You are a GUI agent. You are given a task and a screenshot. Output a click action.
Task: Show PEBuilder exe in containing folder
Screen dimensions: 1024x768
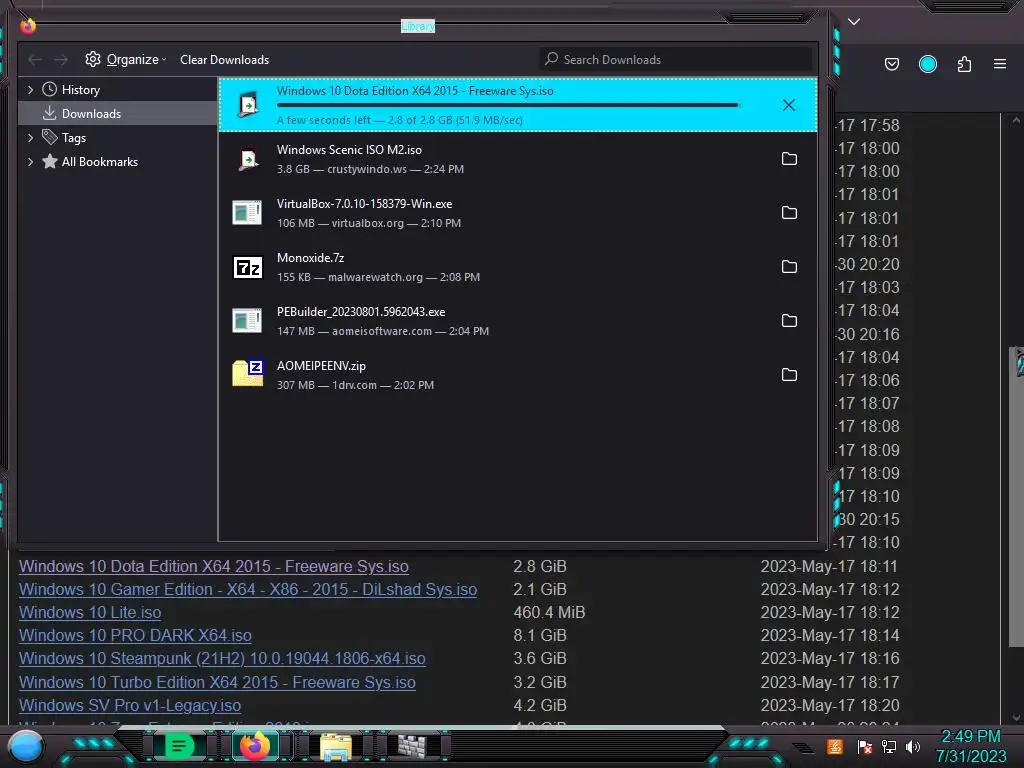[x=789, y=321]
